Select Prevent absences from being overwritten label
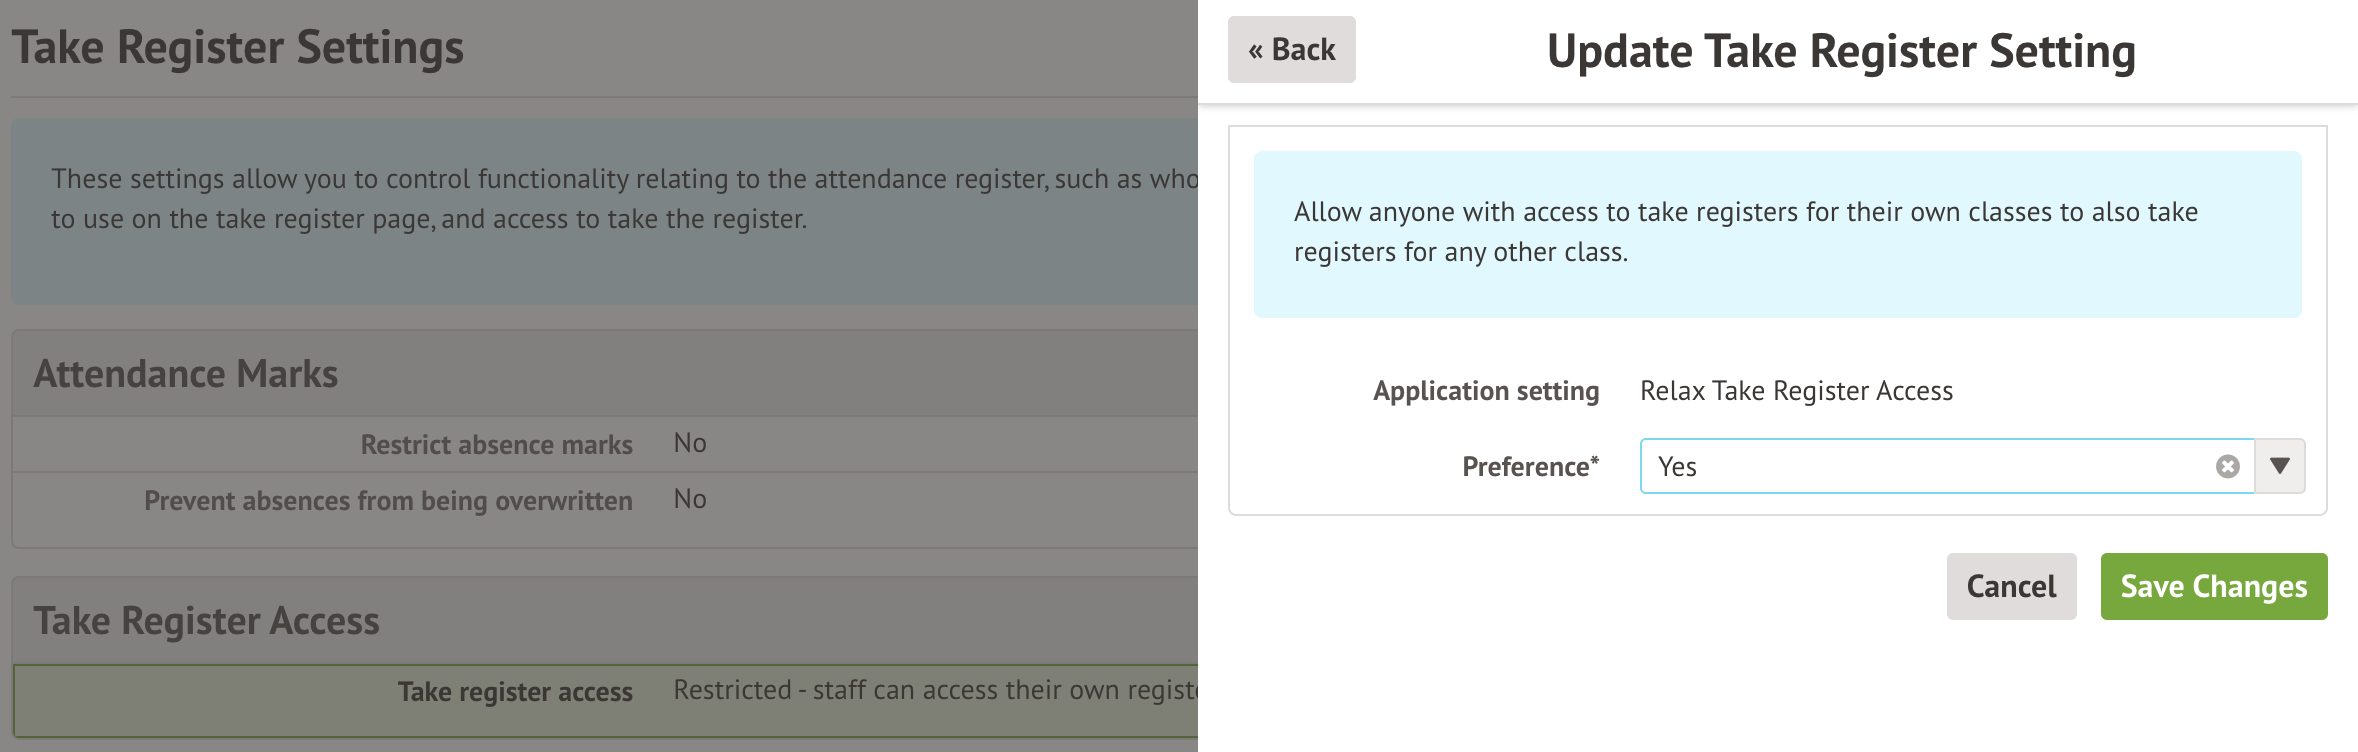 (x=388, y=501)
